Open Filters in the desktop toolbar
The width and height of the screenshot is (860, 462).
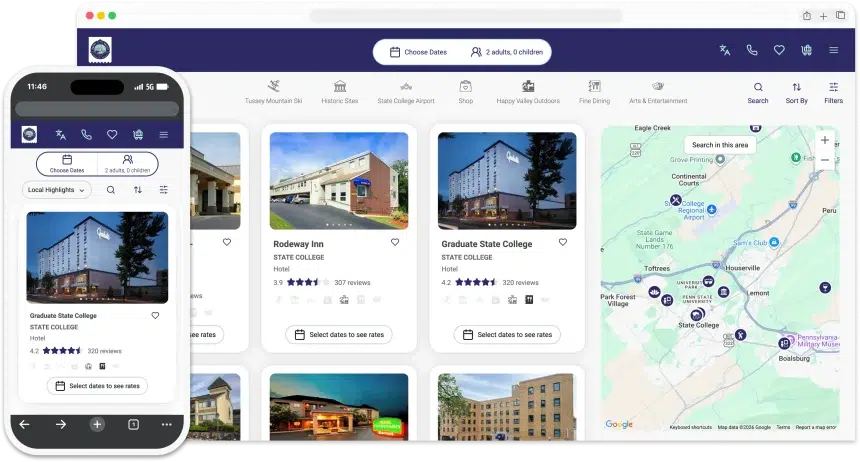[x=834, y=93]
